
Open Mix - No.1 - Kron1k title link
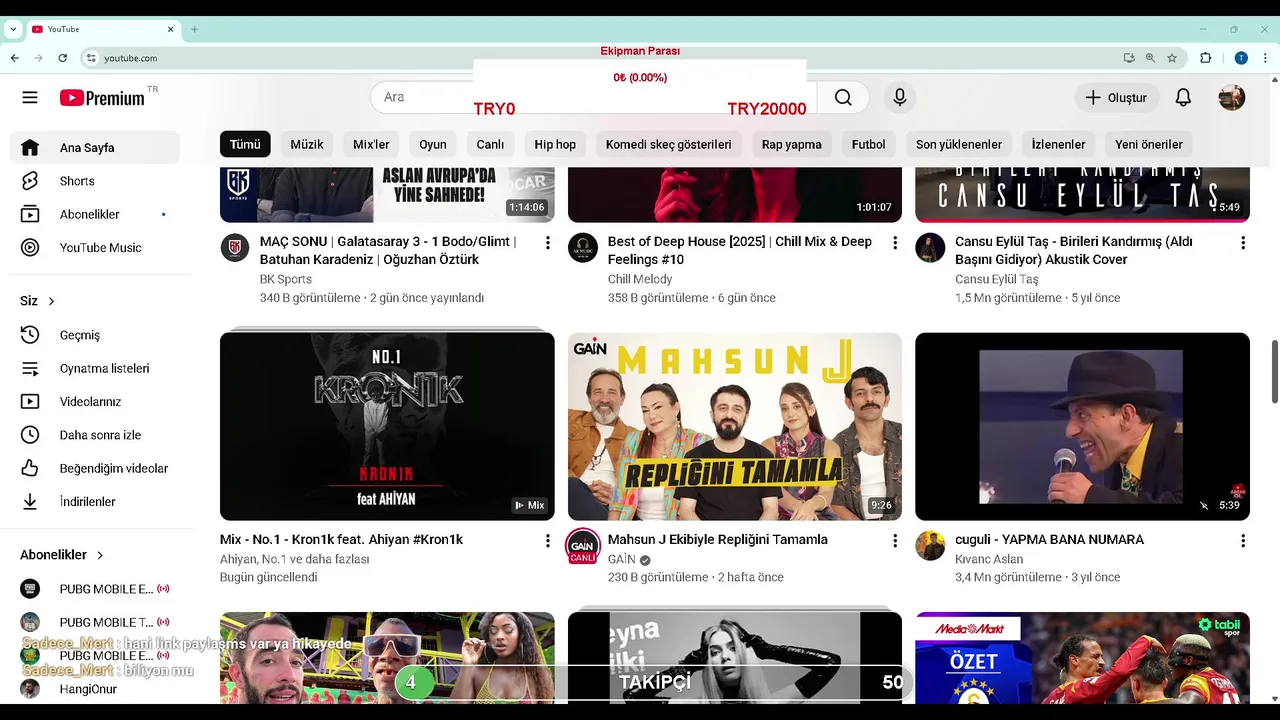pyautogui.click(x=341, y=539)
